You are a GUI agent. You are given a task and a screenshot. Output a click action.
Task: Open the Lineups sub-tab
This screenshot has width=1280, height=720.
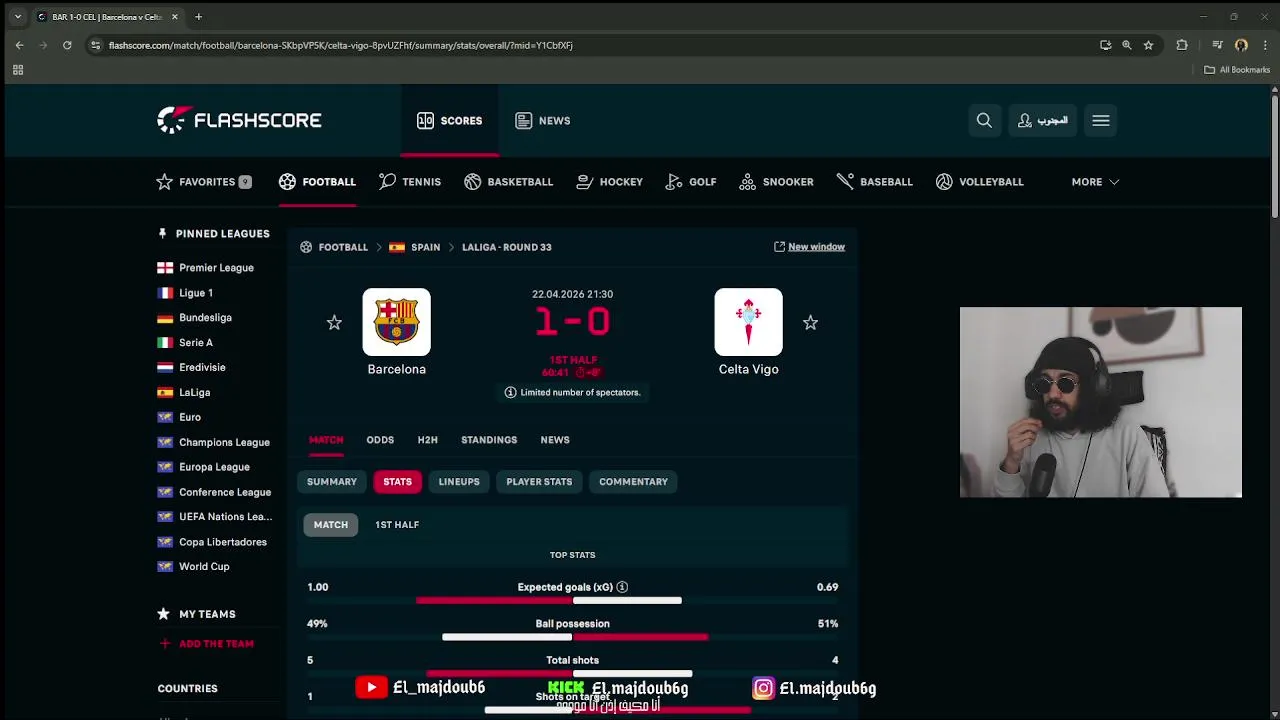tap(459, 482)
